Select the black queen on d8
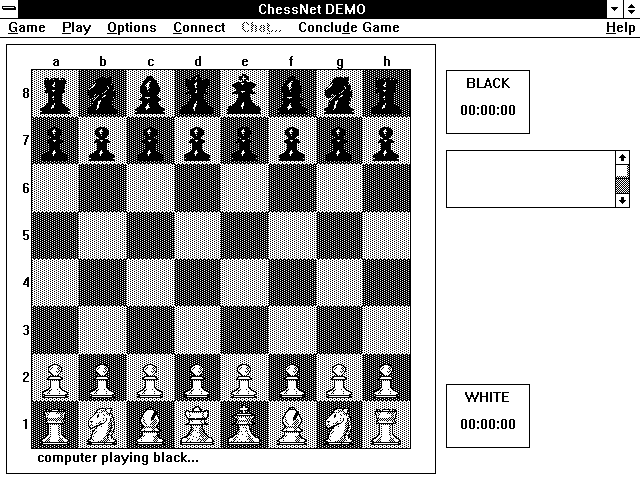 coord(198,94)
